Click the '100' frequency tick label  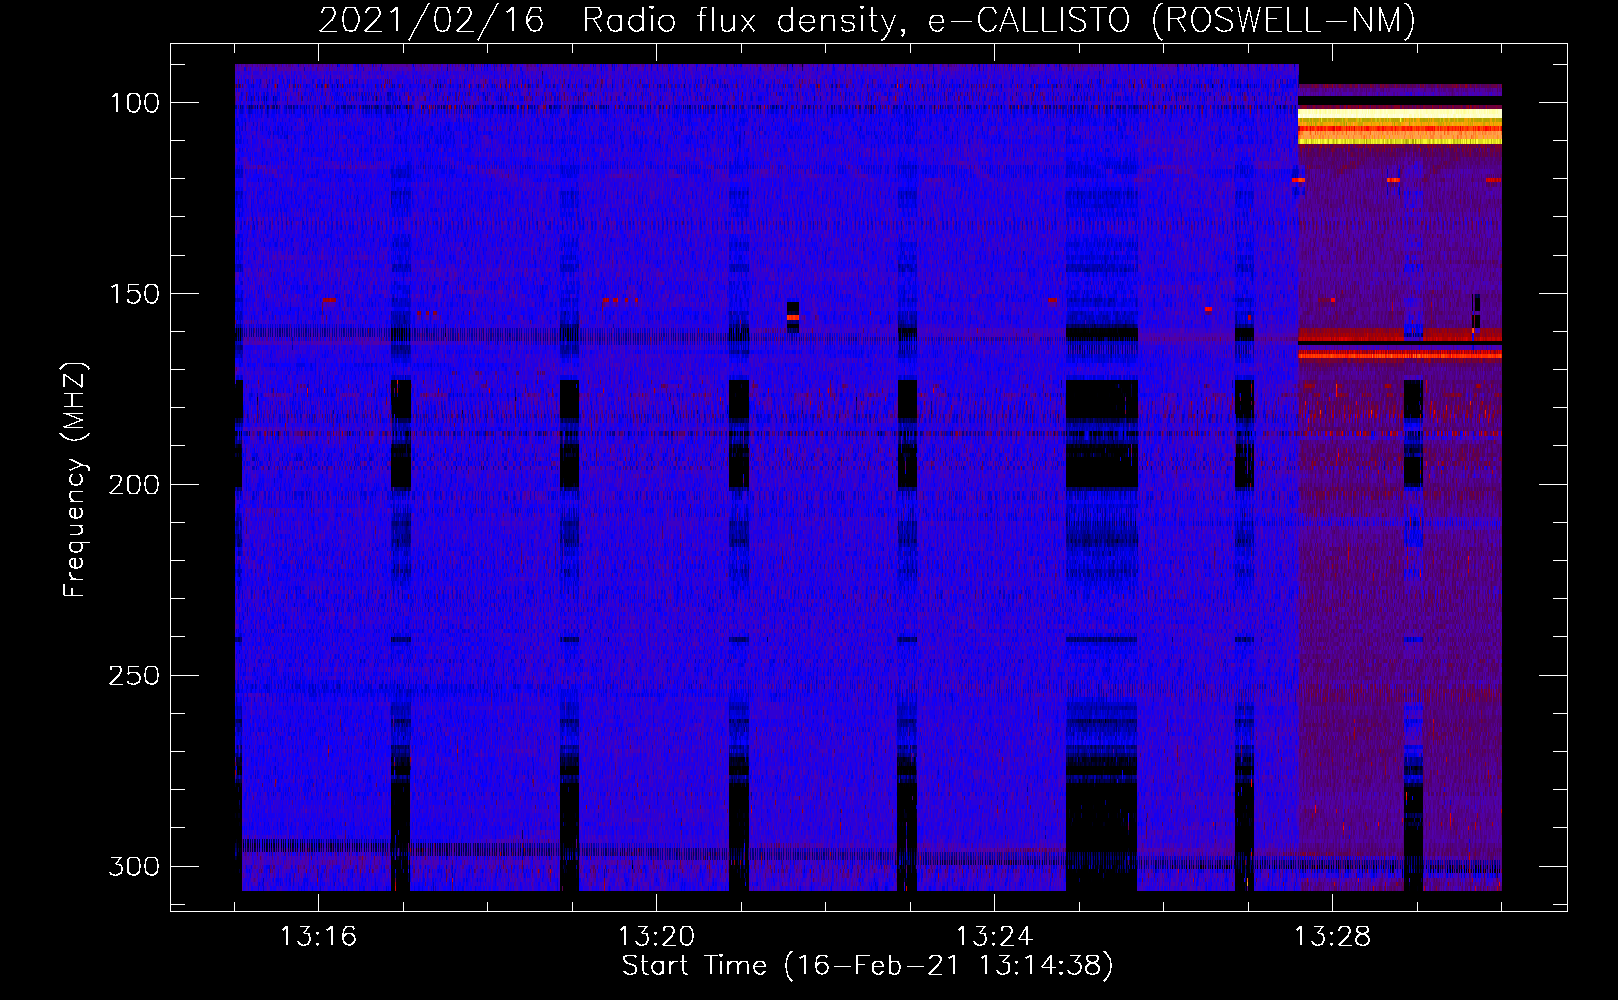tap(133, 103)
